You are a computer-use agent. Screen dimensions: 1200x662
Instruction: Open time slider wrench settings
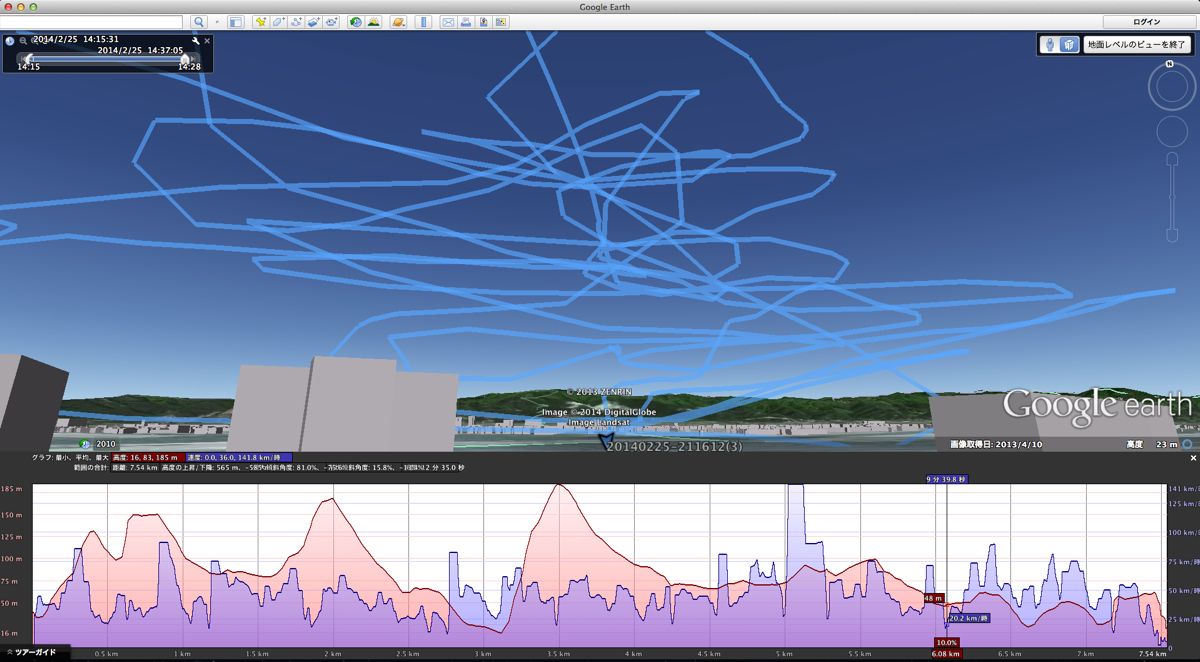click(x=195, y=41)
